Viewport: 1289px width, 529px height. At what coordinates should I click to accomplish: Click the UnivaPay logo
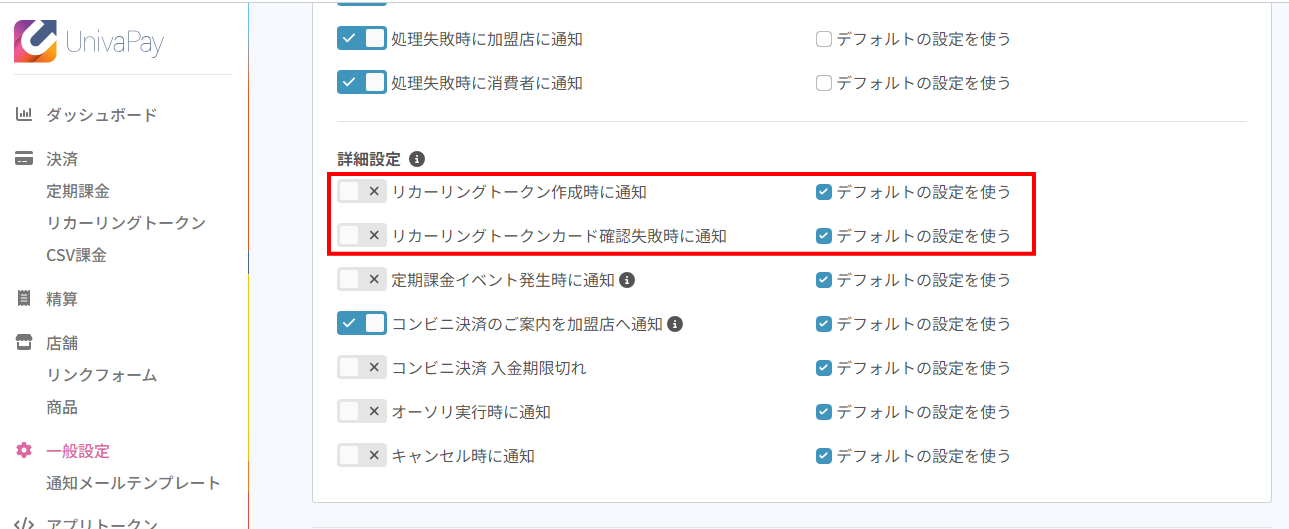89,43
